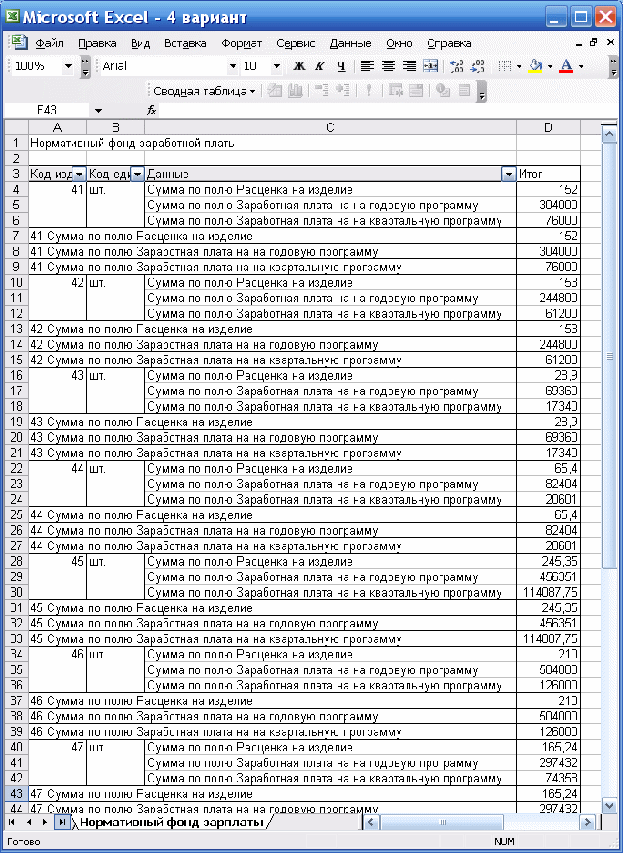Apply cell borders using Borders icon
The height and width of the screenshot is (854, 624).
tap(505, 66)
